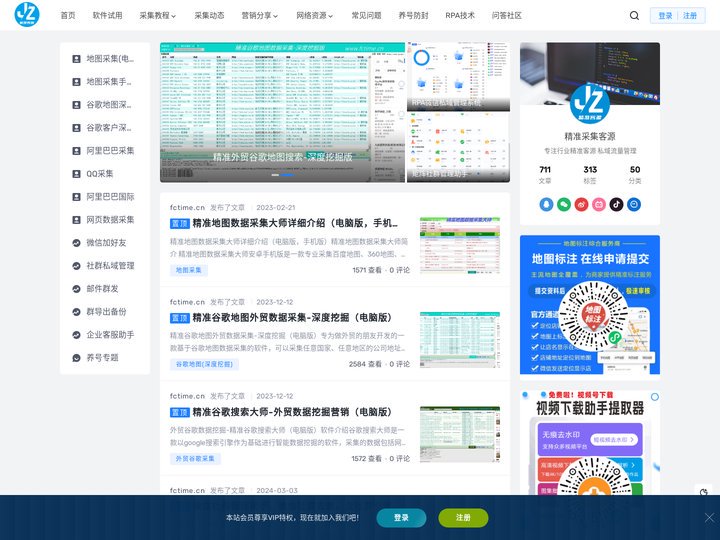Click the QQ social icon in profile card

[x=546, y=204]
